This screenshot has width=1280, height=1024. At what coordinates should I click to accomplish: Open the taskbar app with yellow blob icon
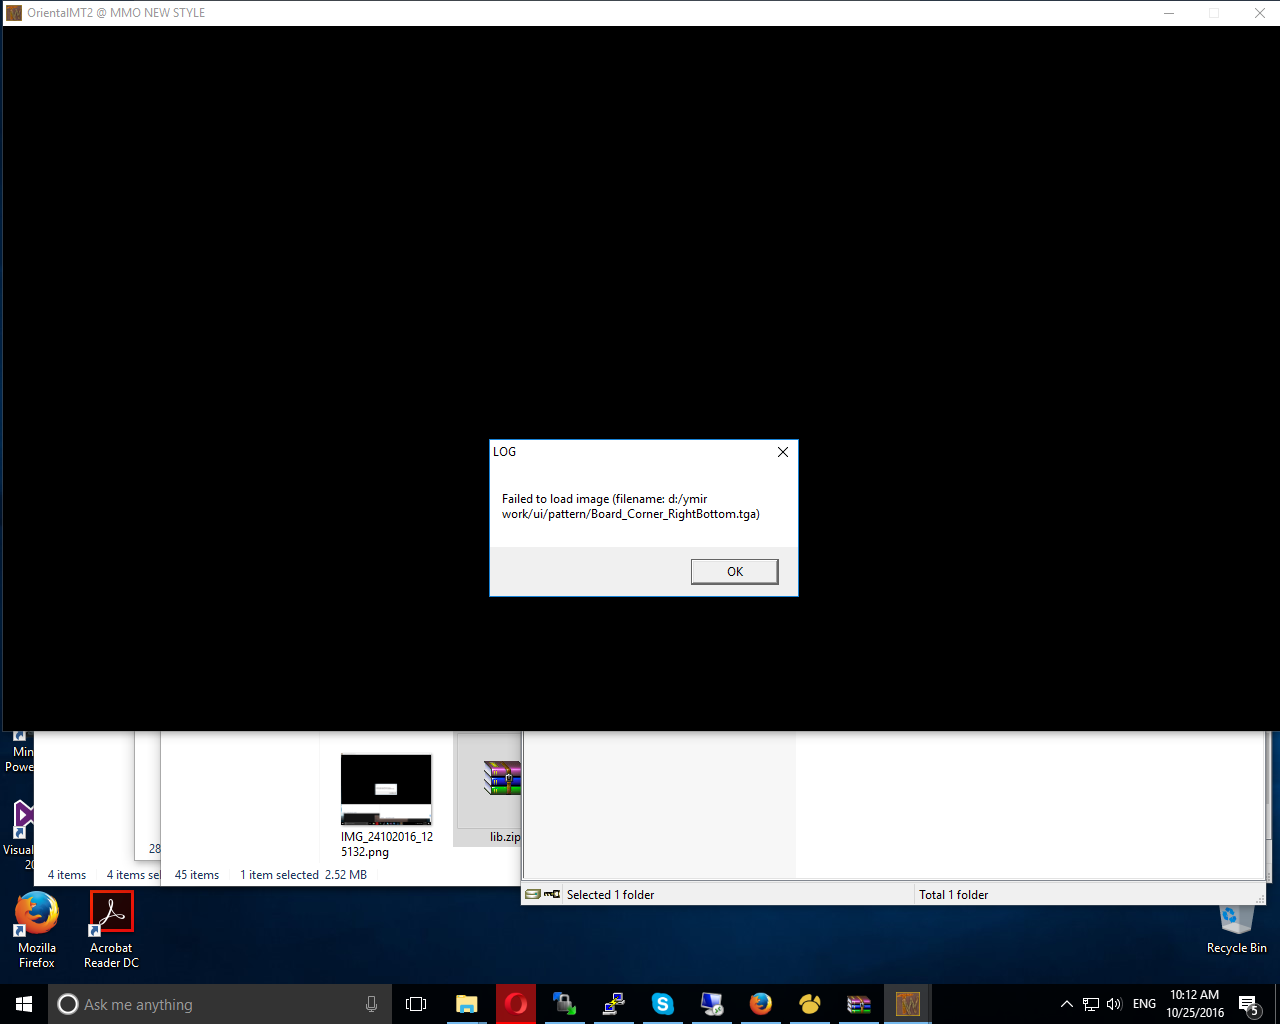click(x=810, y=1004)
